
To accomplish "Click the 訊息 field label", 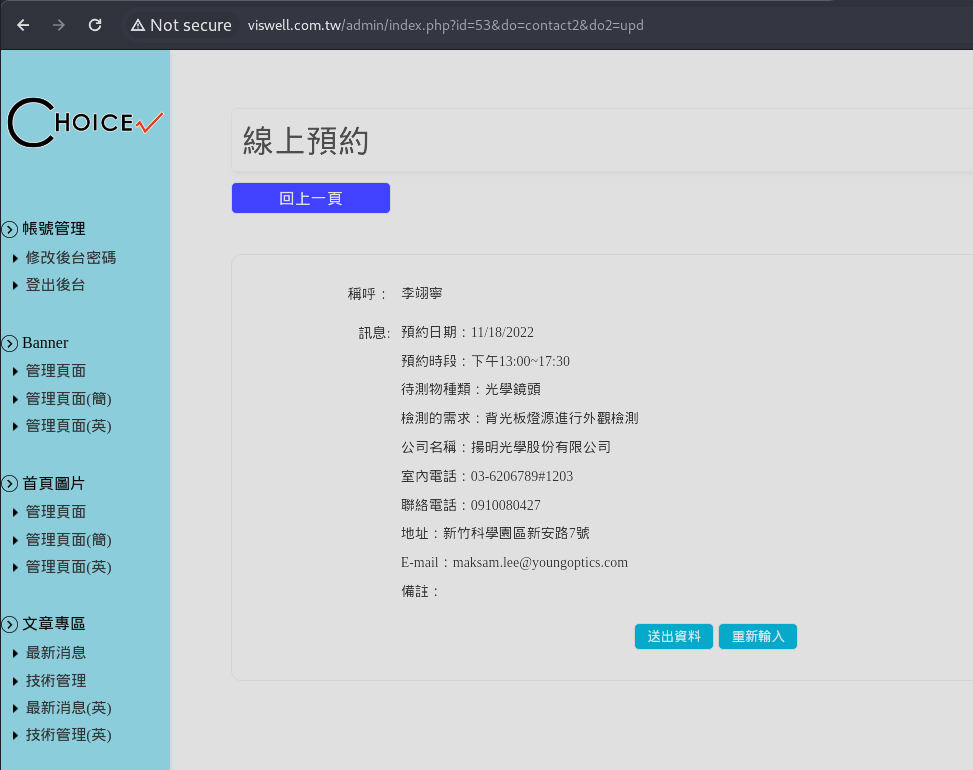I will pos(374,333).
